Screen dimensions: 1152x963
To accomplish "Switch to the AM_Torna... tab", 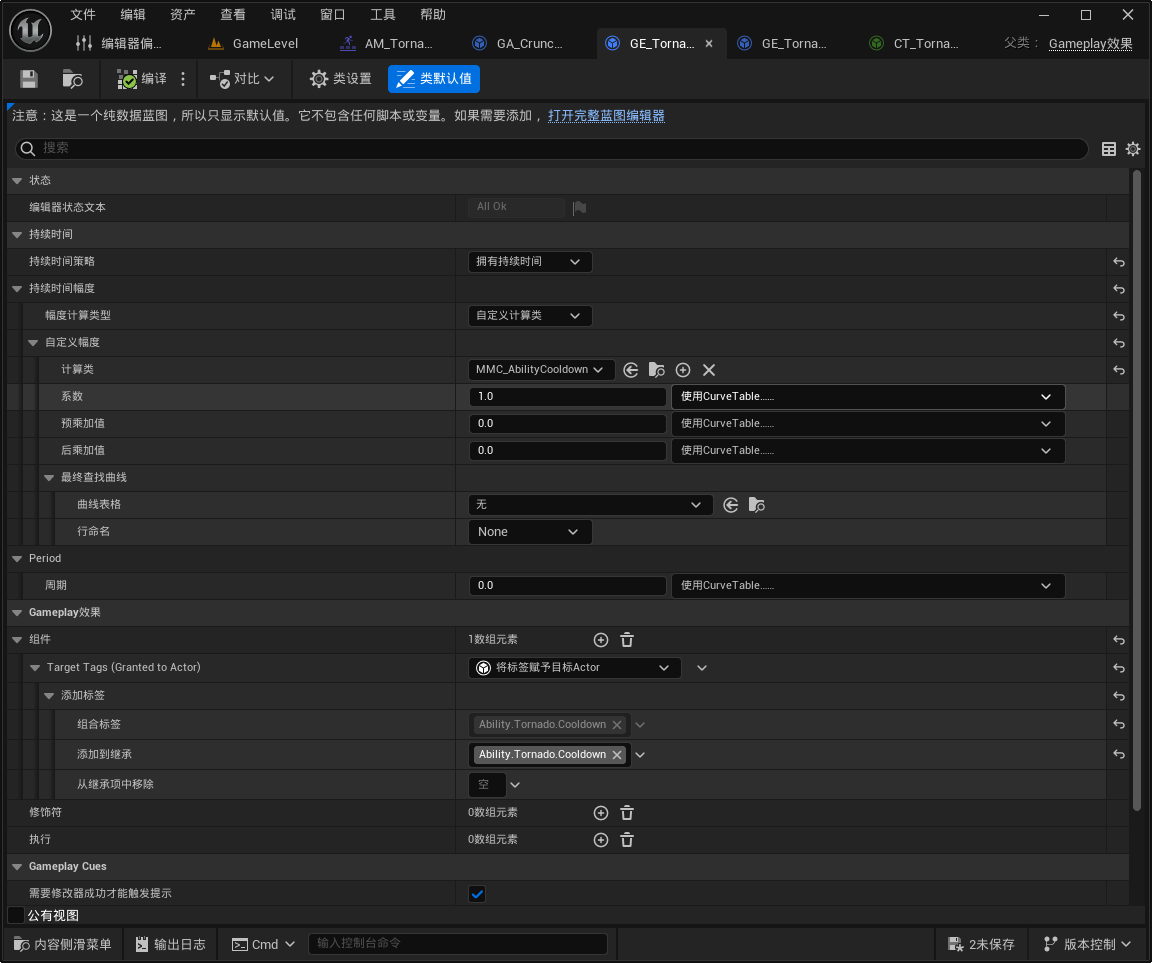I will click(386, 44).
